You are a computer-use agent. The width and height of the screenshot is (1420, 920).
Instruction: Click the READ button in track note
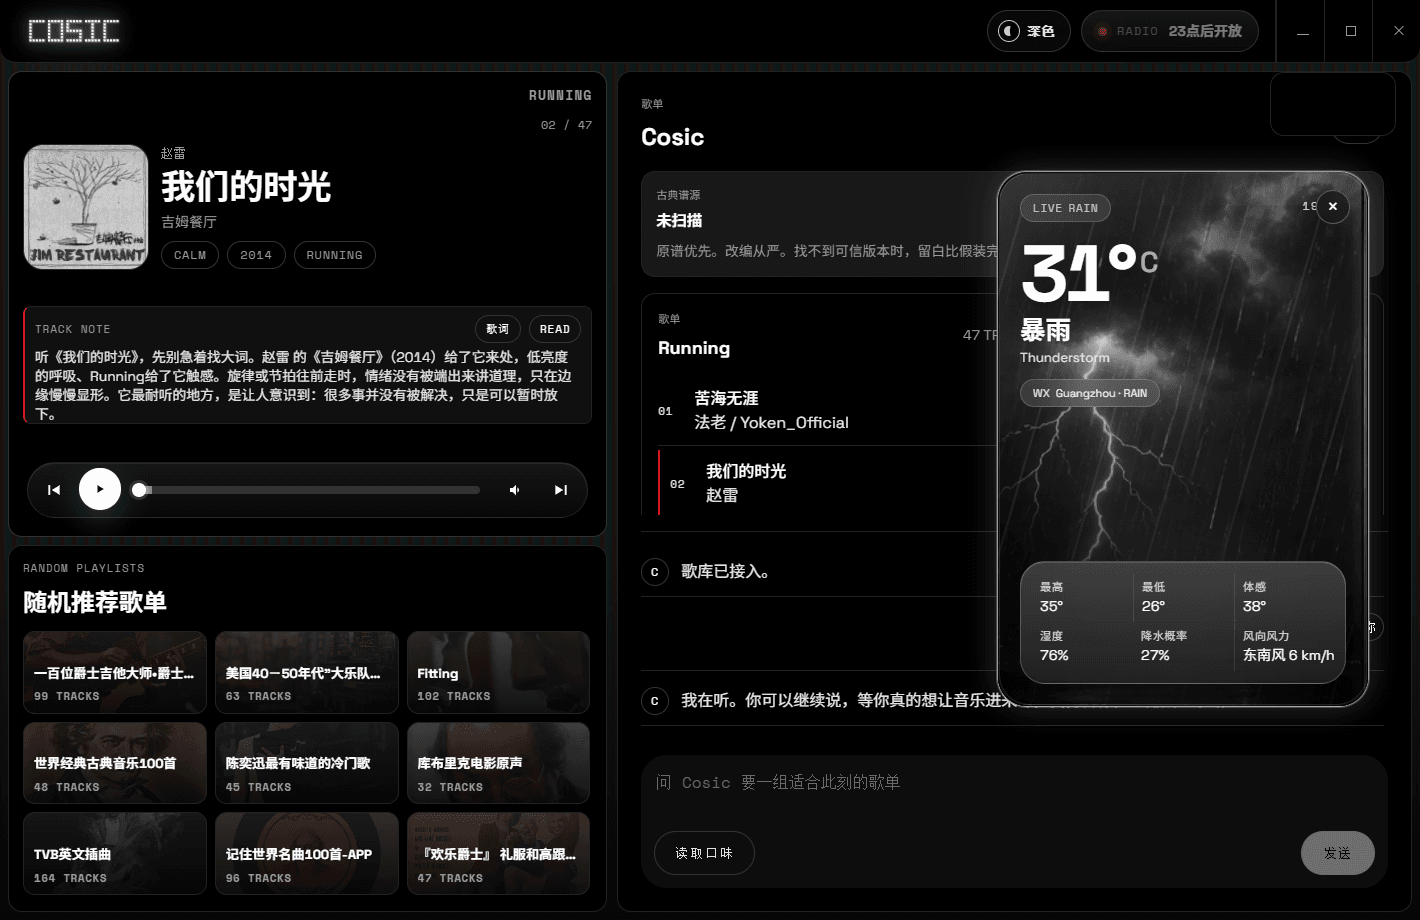click(555, 329)
